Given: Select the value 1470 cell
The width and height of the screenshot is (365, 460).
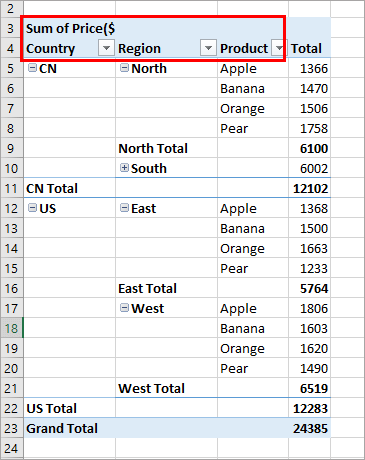Looking at the screenshot, I should tap(309, 88).
